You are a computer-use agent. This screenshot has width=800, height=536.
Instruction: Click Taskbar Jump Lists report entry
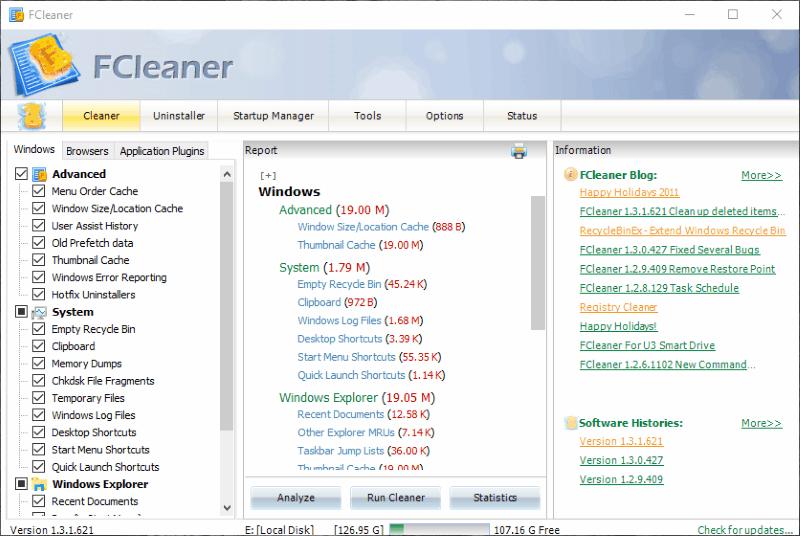[363, 451]
